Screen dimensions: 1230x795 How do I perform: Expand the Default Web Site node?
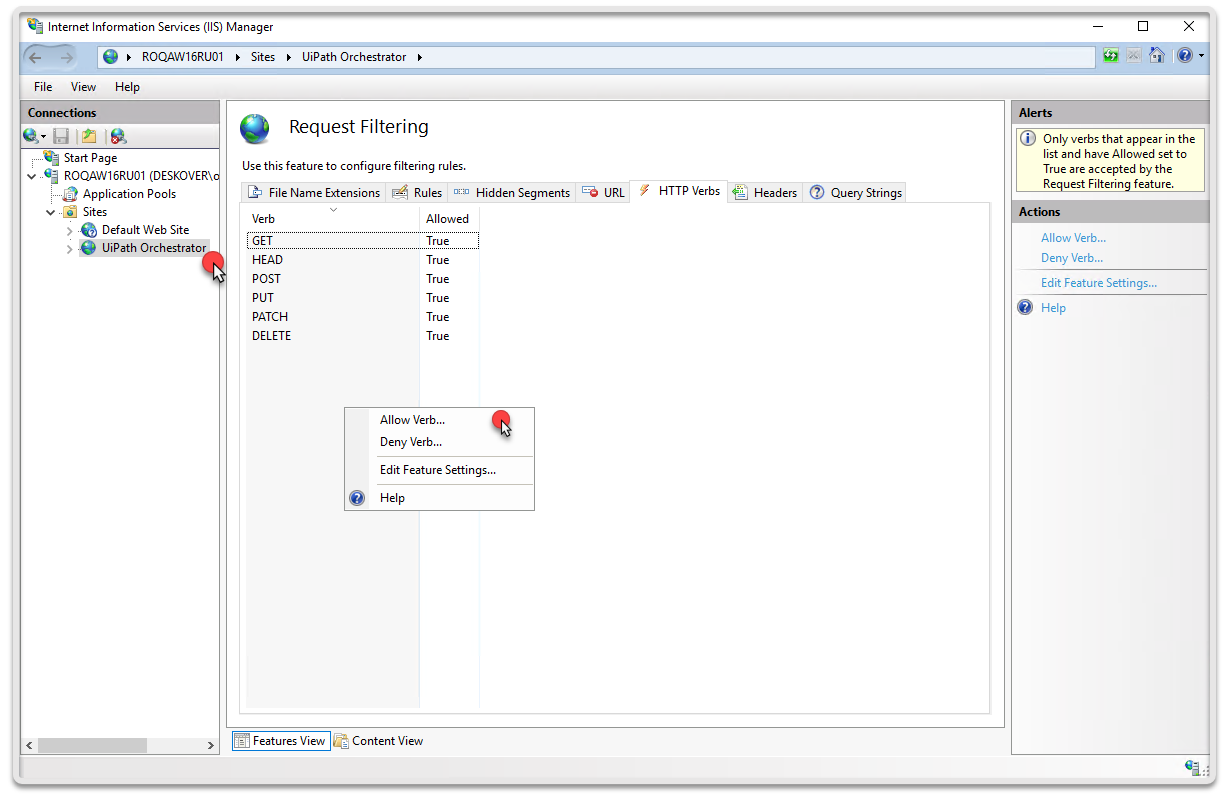point(69,231)
